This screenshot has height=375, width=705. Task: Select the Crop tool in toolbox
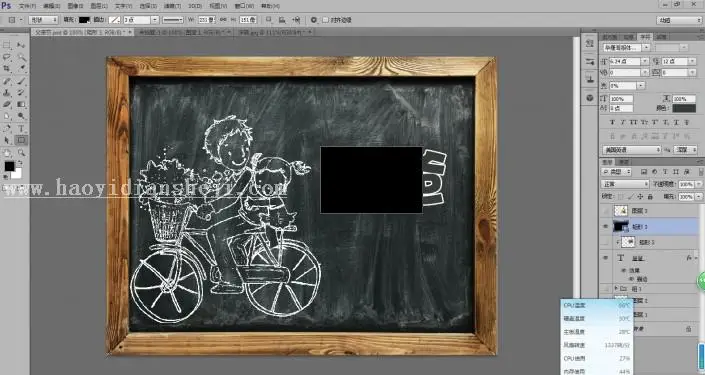point(7,69)
